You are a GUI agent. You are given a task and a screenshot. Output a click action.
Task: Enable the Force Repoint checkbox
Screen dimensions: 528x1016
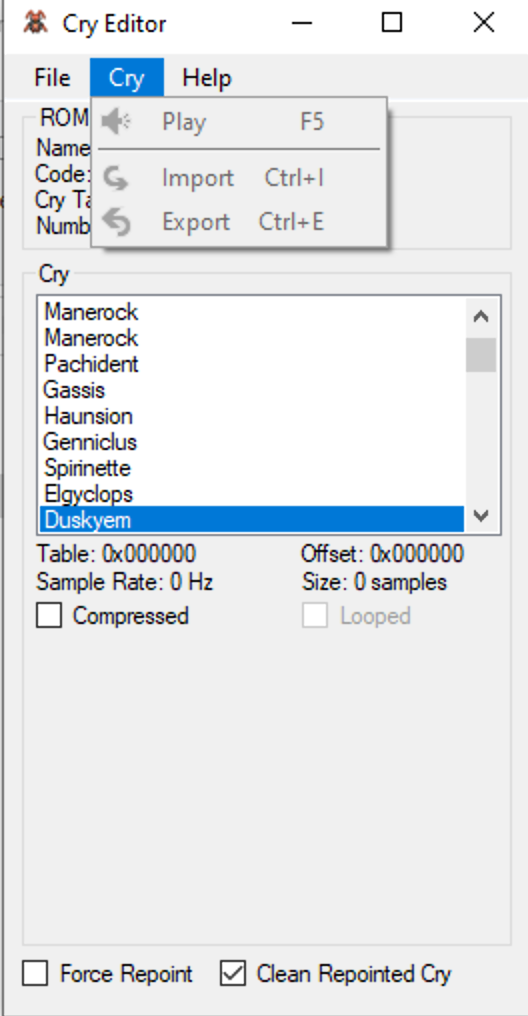pos(35,973)
